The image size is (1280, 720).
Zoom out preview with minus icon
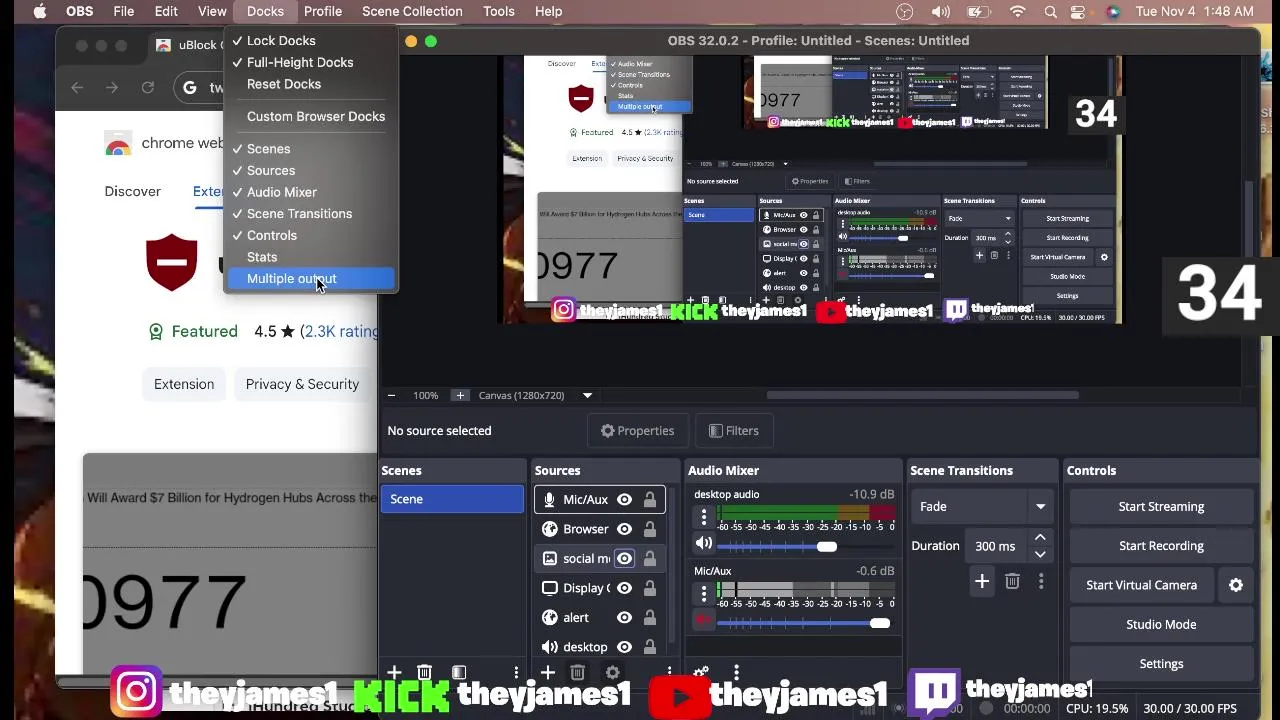(391, 395)
